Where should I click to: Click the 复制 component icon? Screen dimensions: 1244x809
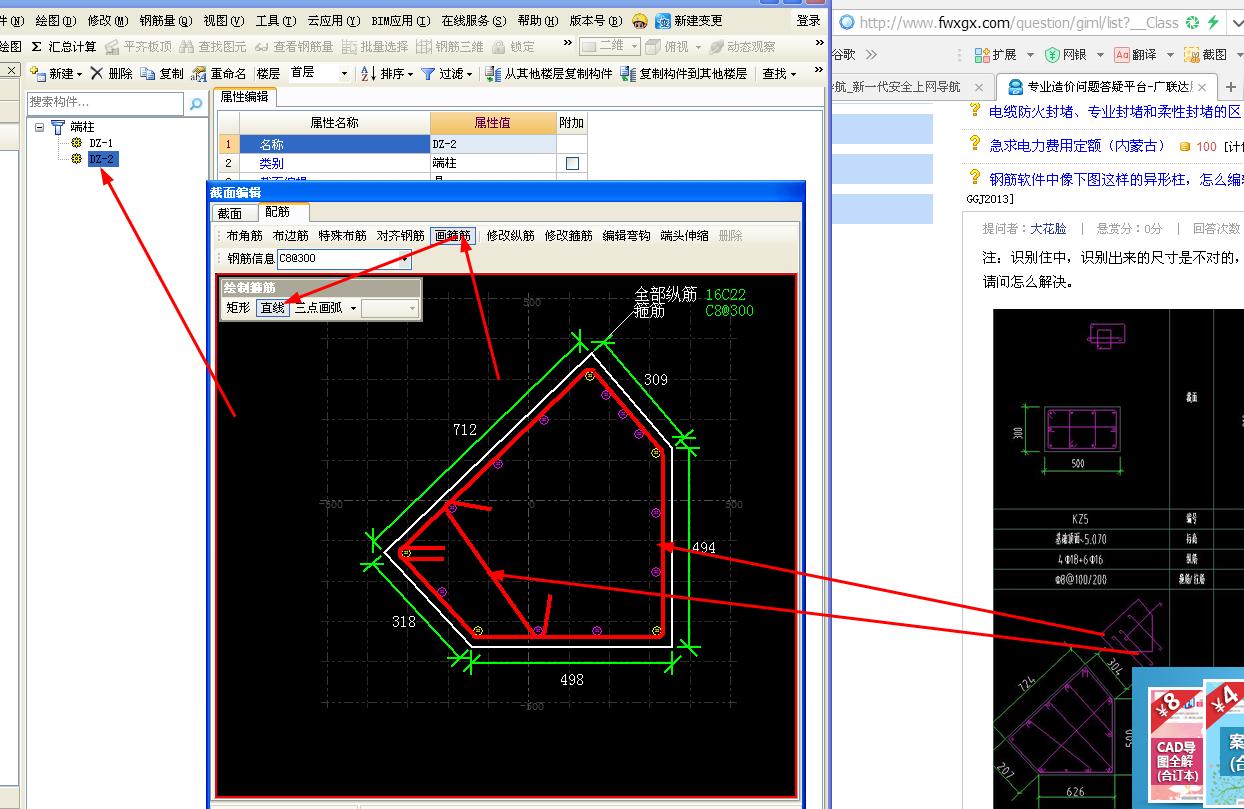click(148, 74)
